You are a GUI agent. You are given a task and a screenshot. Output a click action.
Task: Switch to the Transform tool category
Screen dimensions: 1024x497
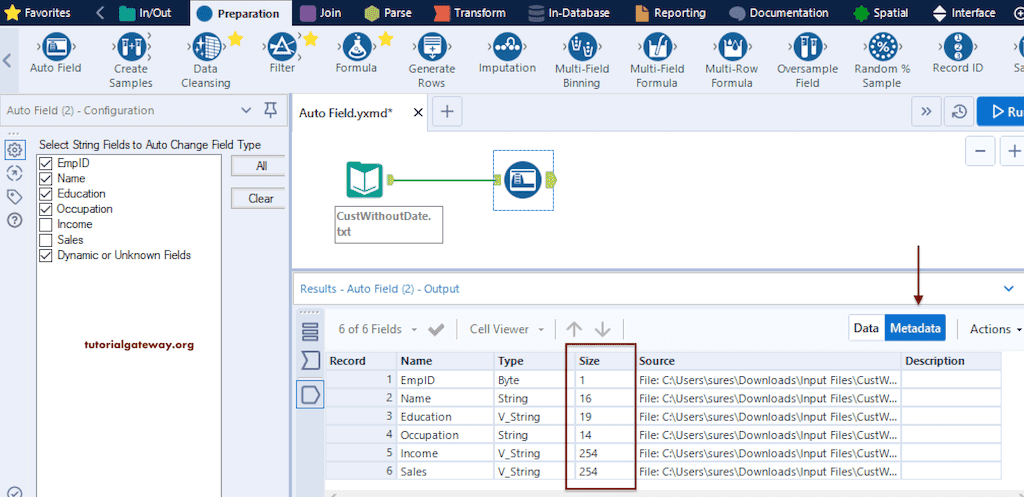[470, 13]
